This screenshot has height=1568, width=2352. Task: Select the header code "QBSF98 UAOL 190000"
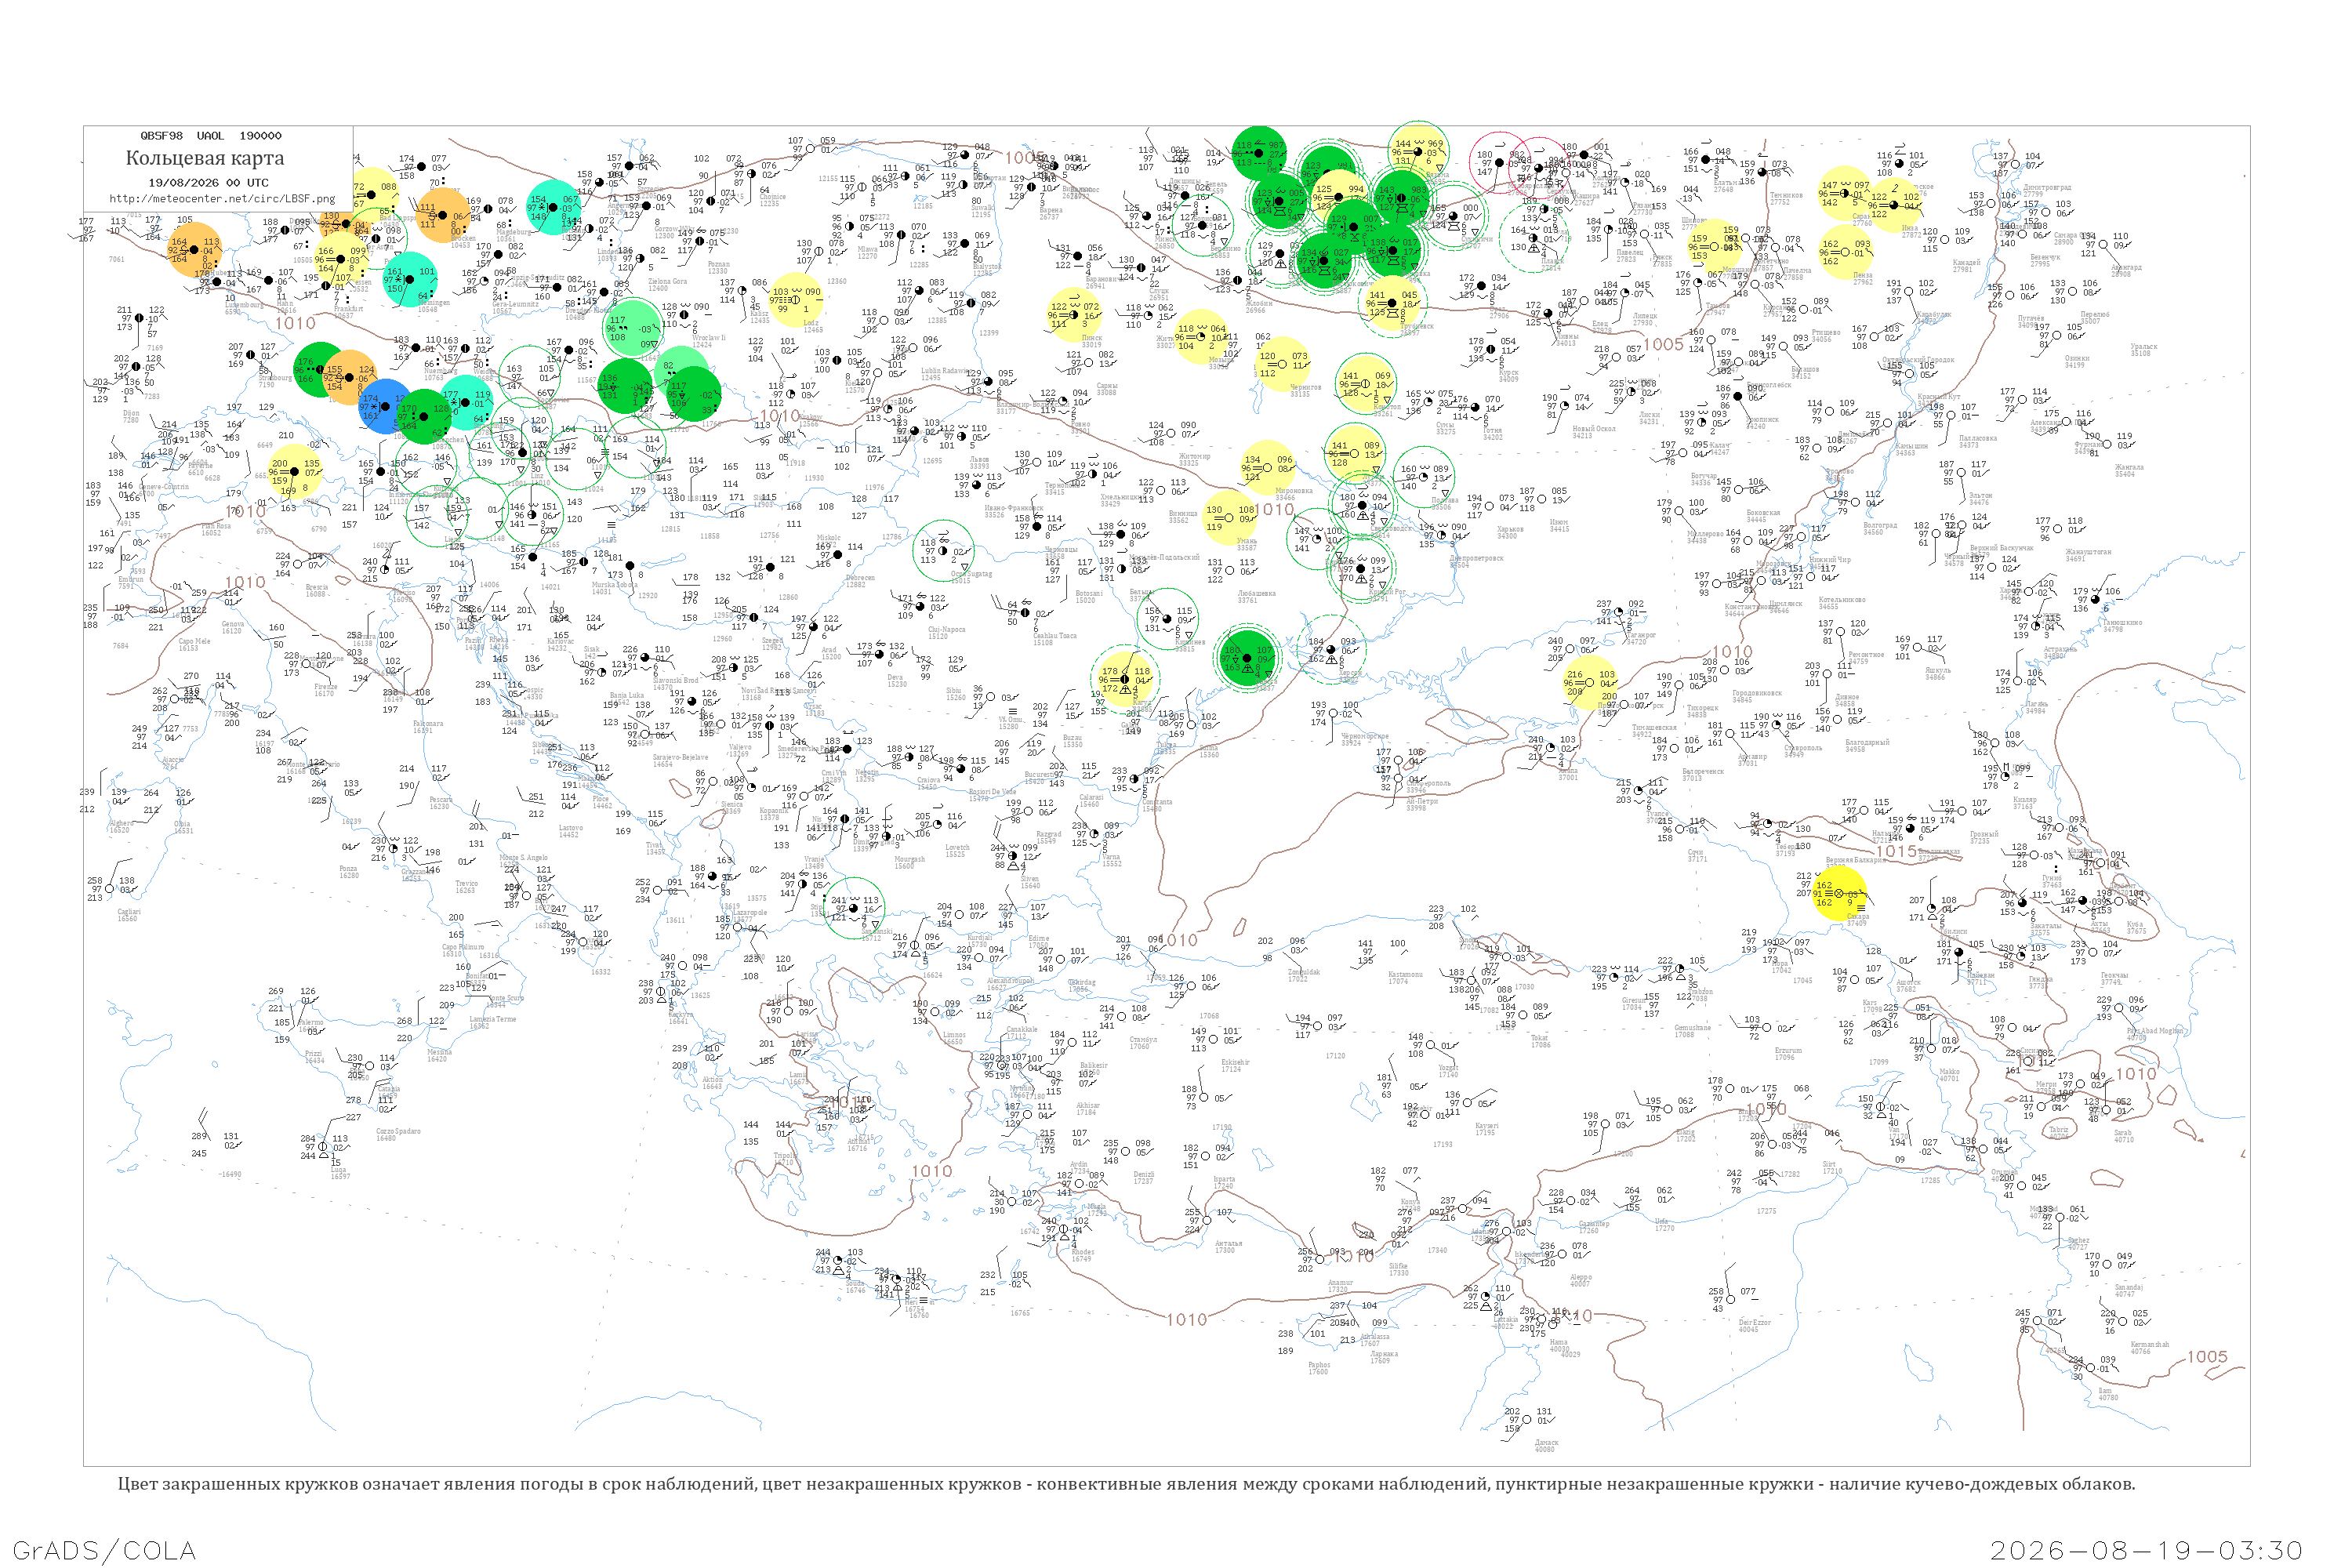pyautogui.click(x=210, y=136)
